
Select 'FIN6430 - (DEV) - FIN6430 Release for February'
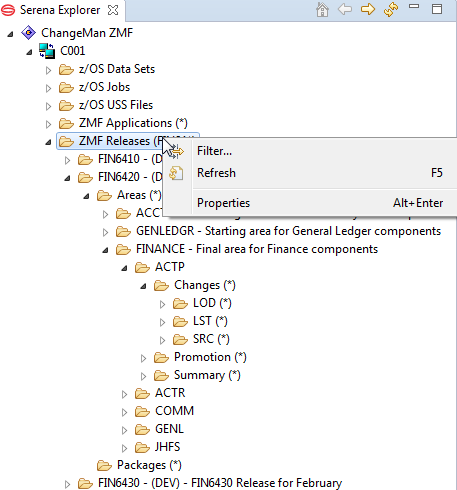click(x=220, y=483)
